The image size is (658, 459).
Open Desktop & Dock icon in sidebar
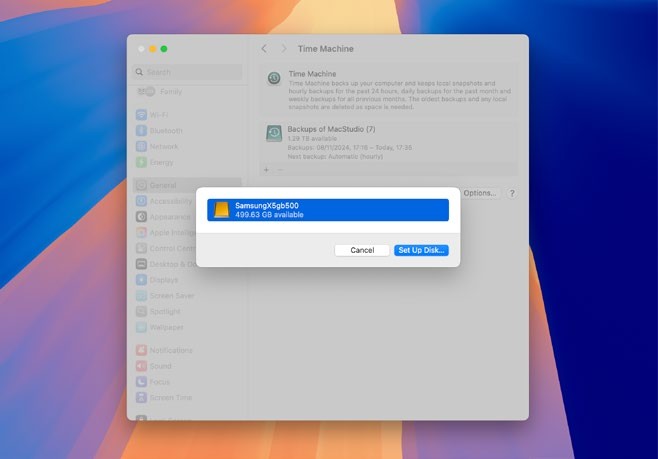(x=141, y=264)
